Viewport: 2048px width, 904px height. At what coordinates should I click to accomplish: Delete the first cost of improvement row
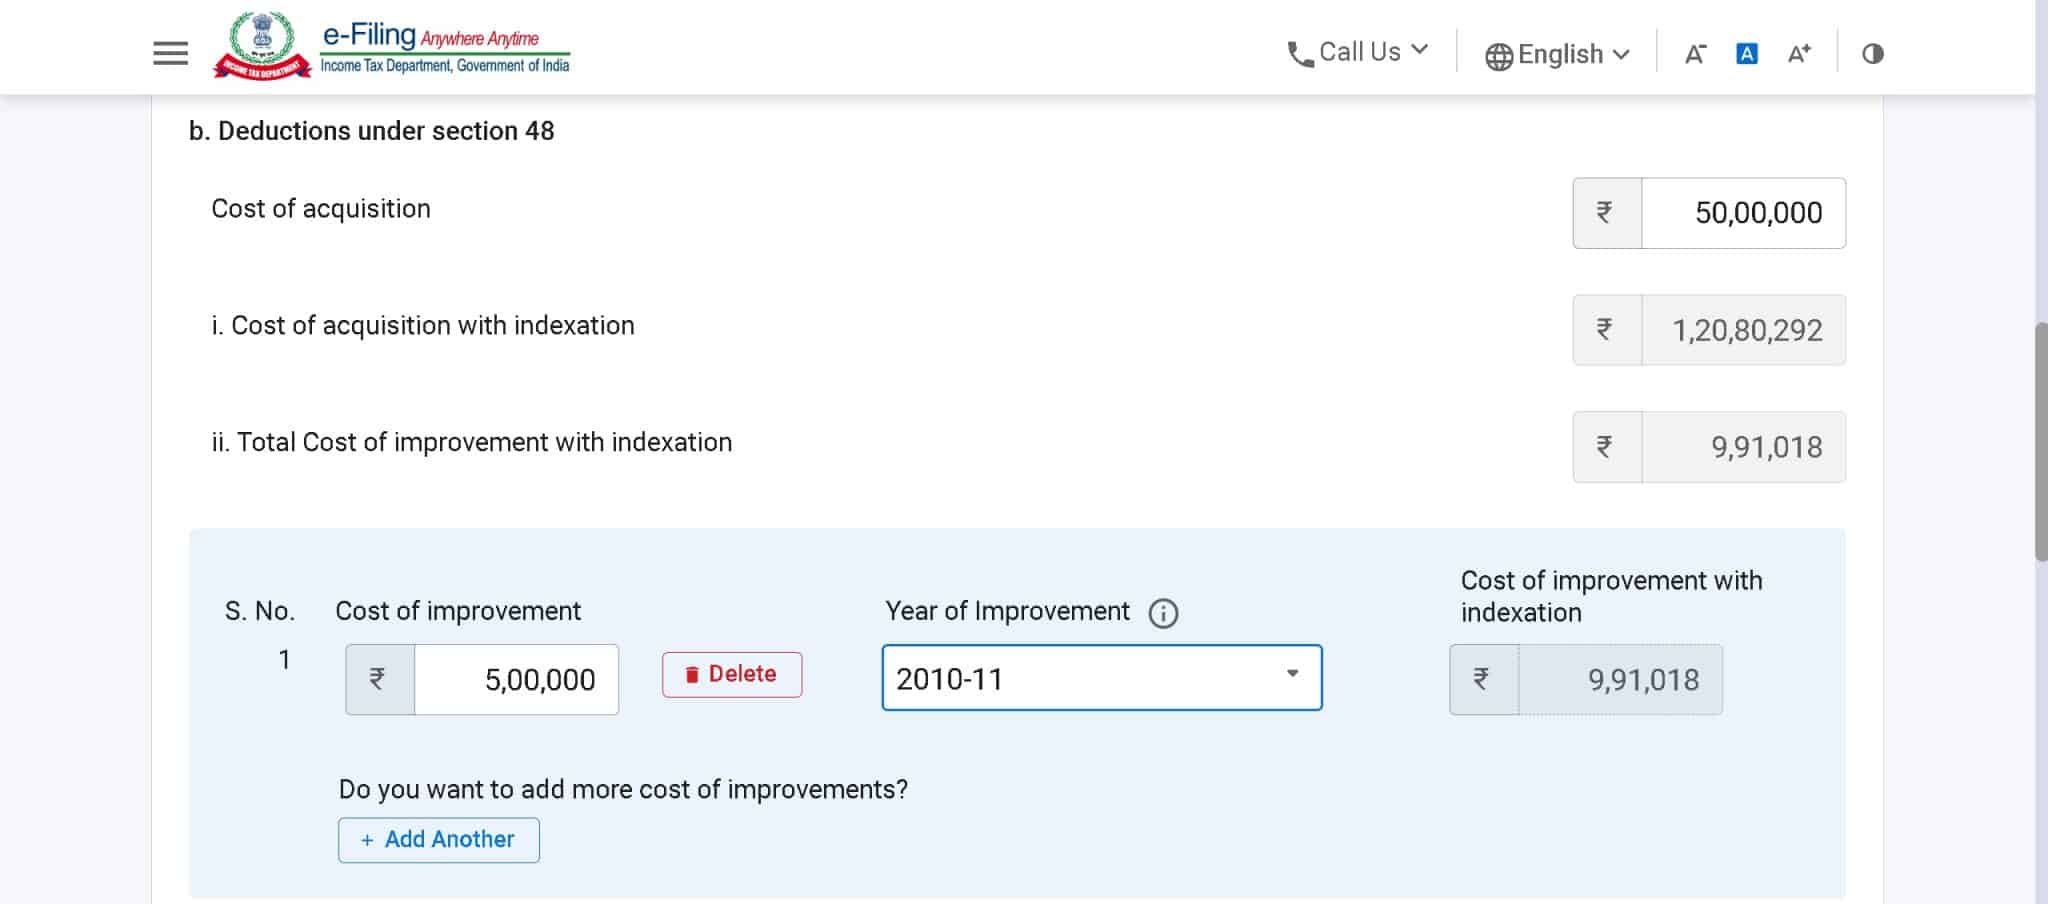pyautogui.click(x=732, y=675)
